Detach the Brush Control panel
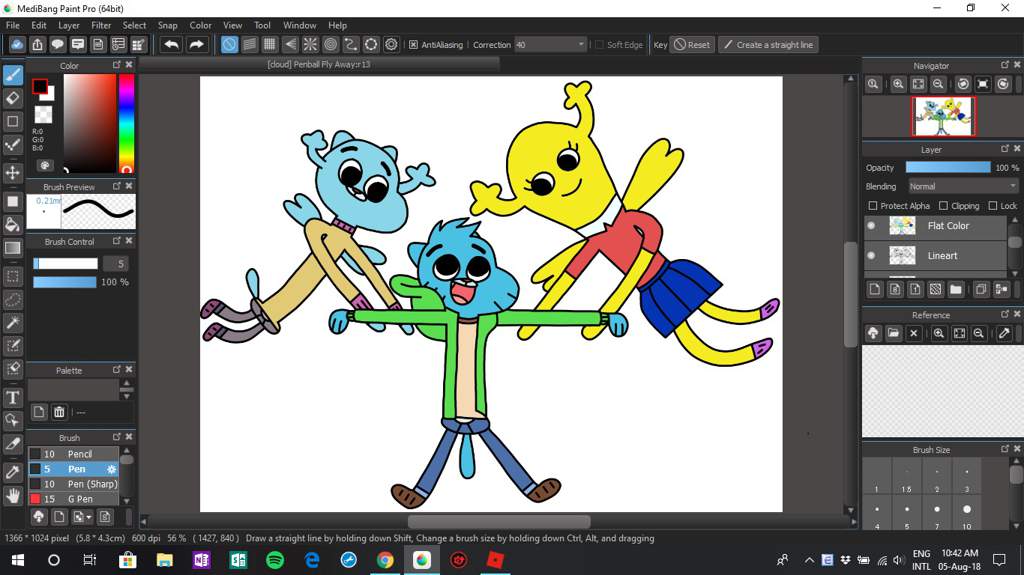This screenshot has width=1024, height=575. pos(116,241)
